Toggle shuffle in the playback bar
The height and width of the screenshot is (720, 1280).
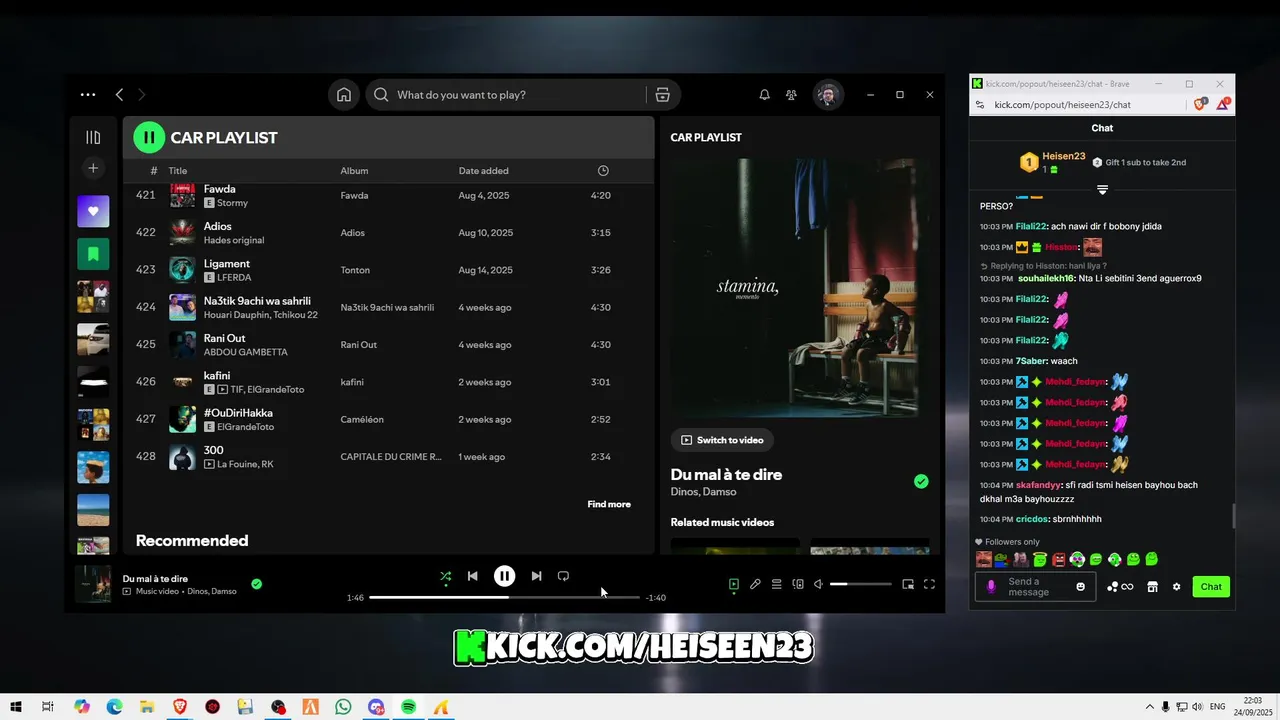[x=446, y=576]
